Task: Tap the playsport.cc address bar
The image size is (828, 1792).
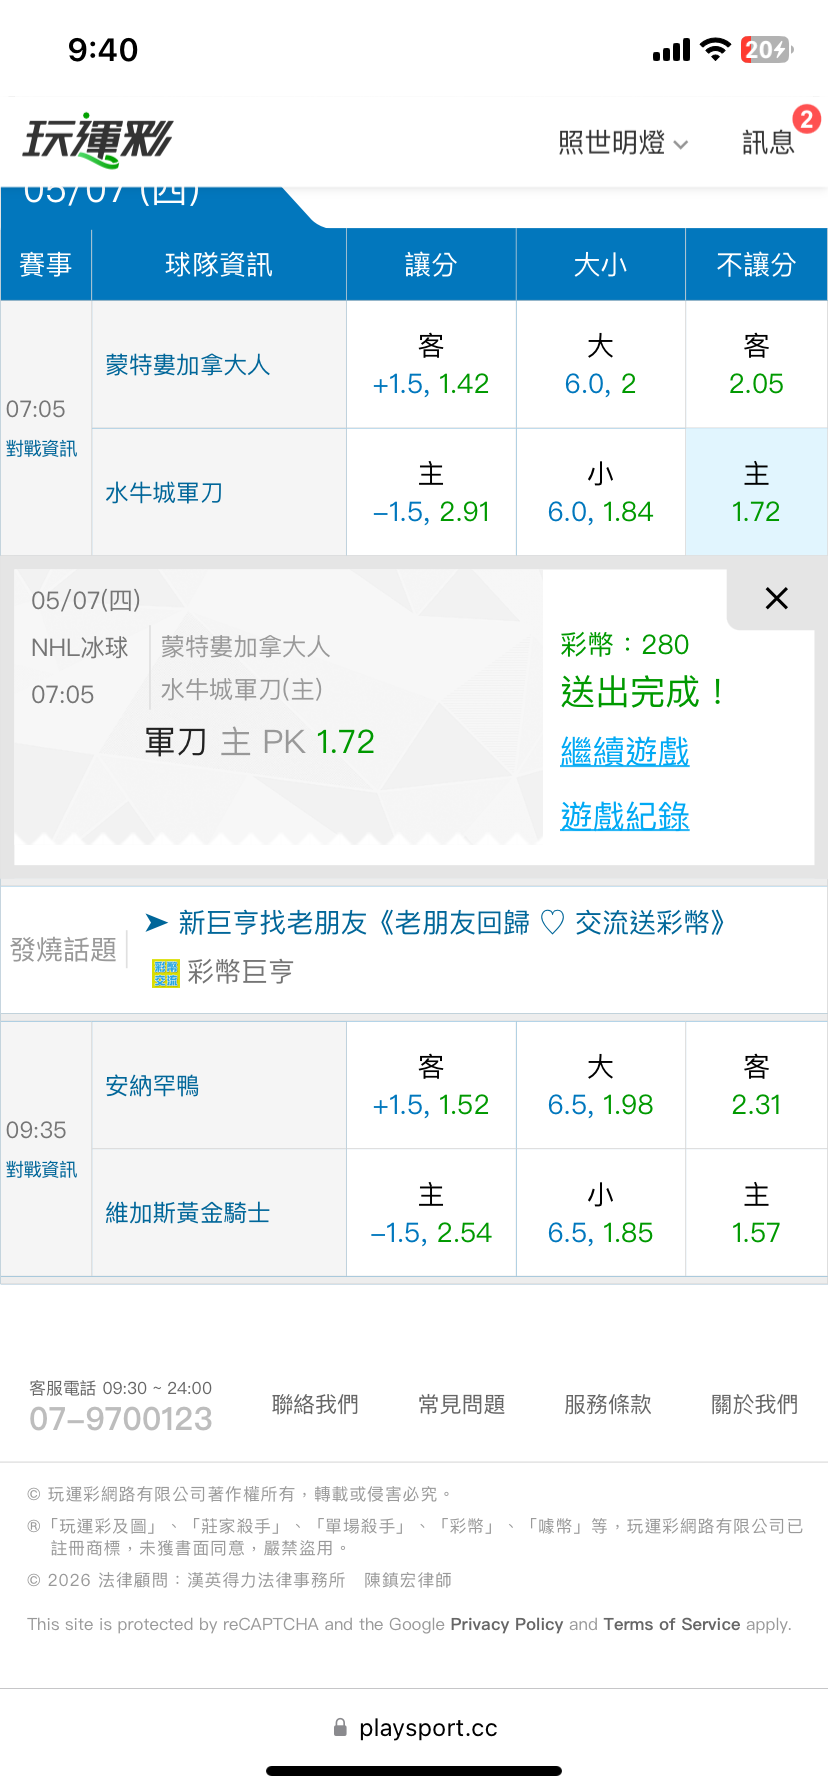Action: click(x=415, y=1728)
